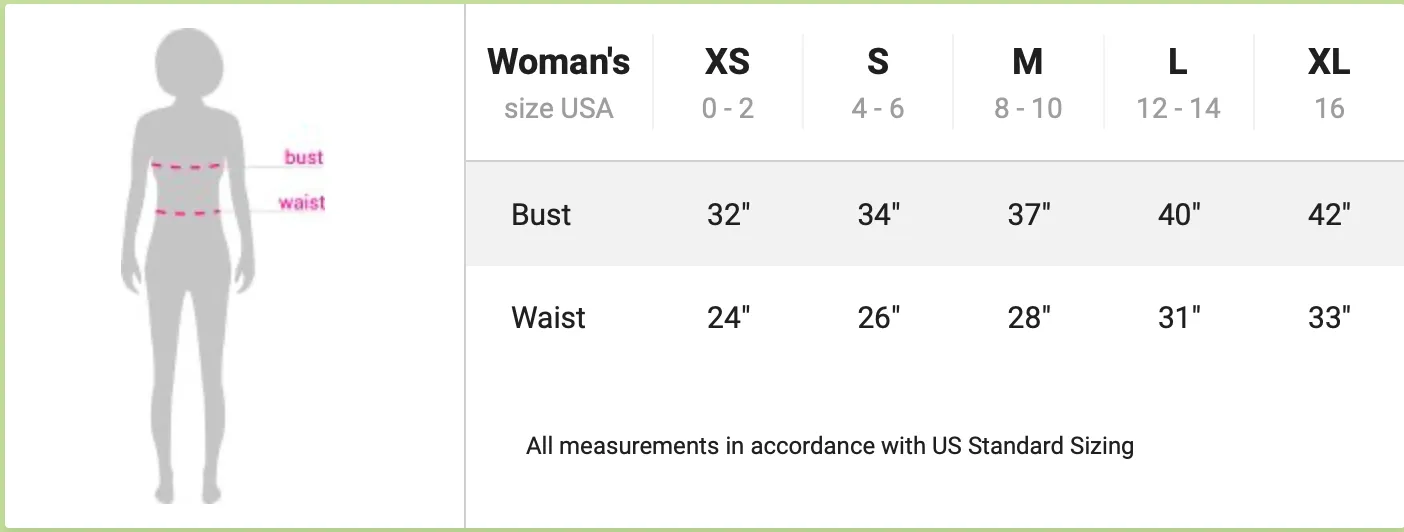Click the 32" bust value for XS

pyautogui.click(x=728, y=214)
